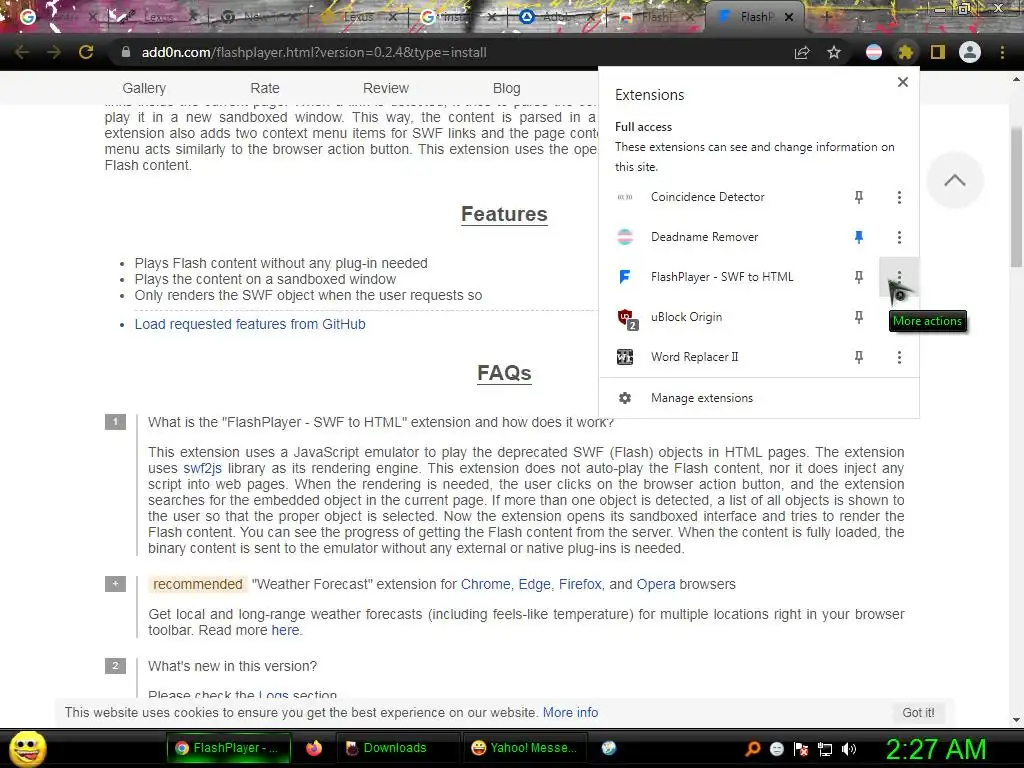Share this page icon in address bar

click(x=802, y=52)
